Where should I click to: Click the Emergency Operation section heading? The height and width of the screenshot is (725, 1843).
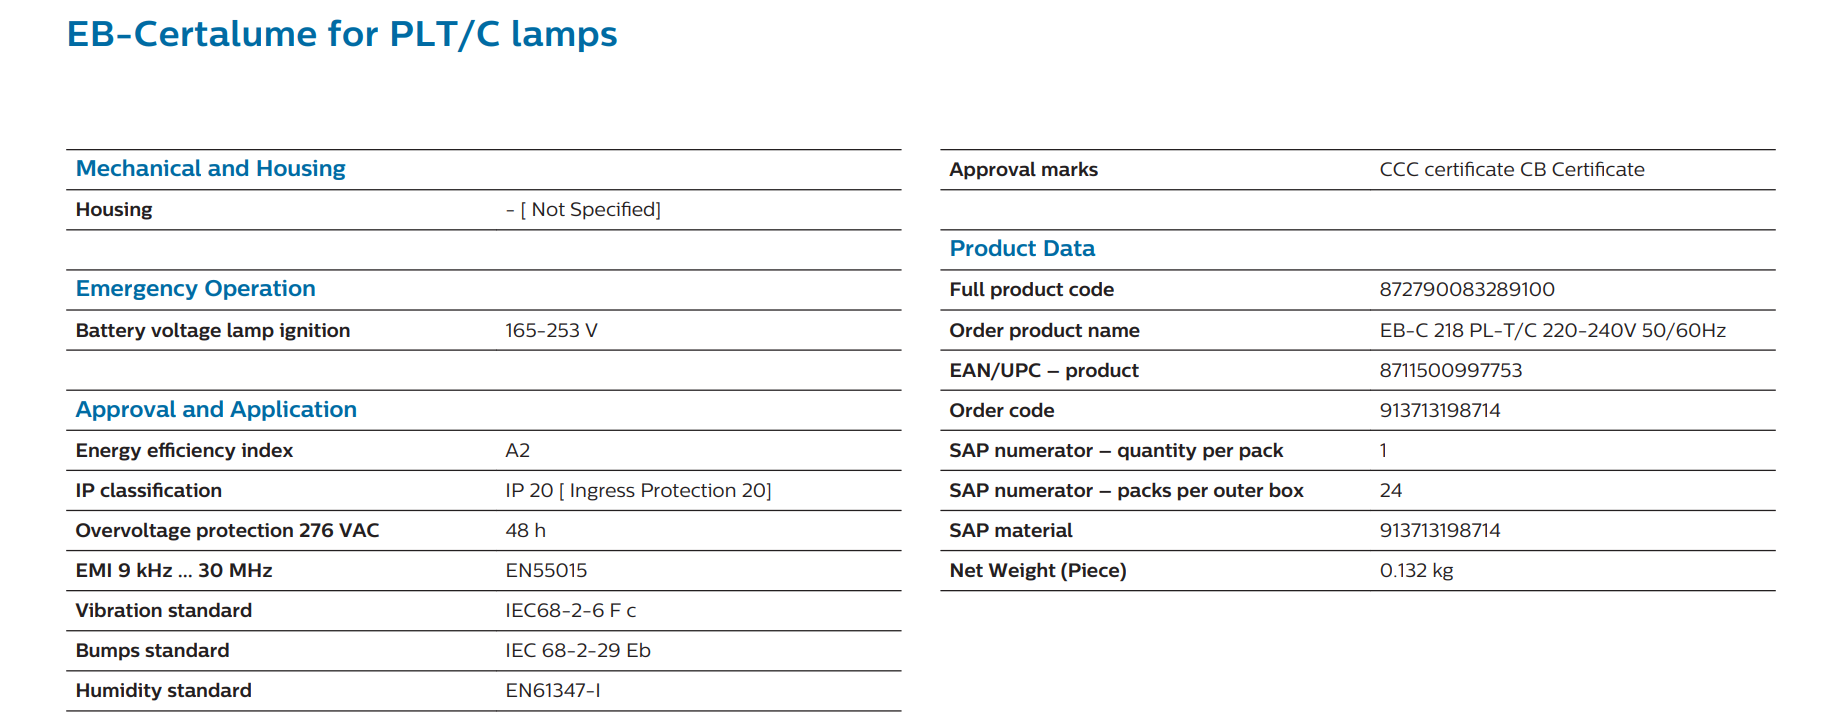click(196, 289)
